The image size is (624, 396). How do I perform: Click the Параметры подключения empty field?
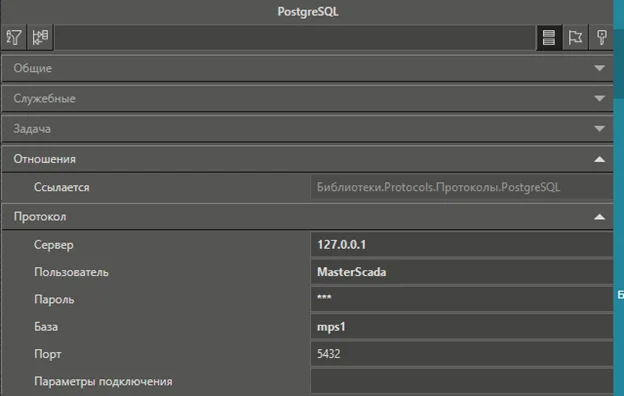[x=462, y=381]
